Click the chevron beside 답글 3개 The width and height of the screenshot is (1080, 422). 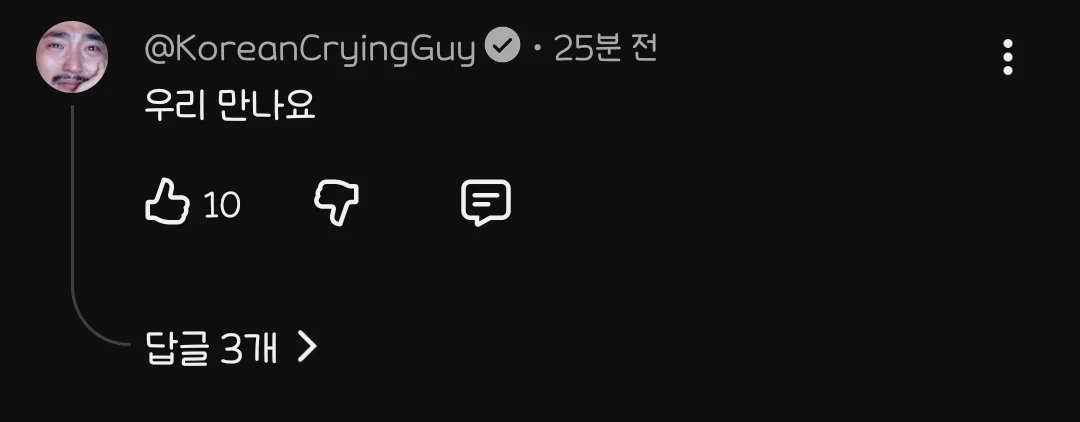tap(307, 348)
